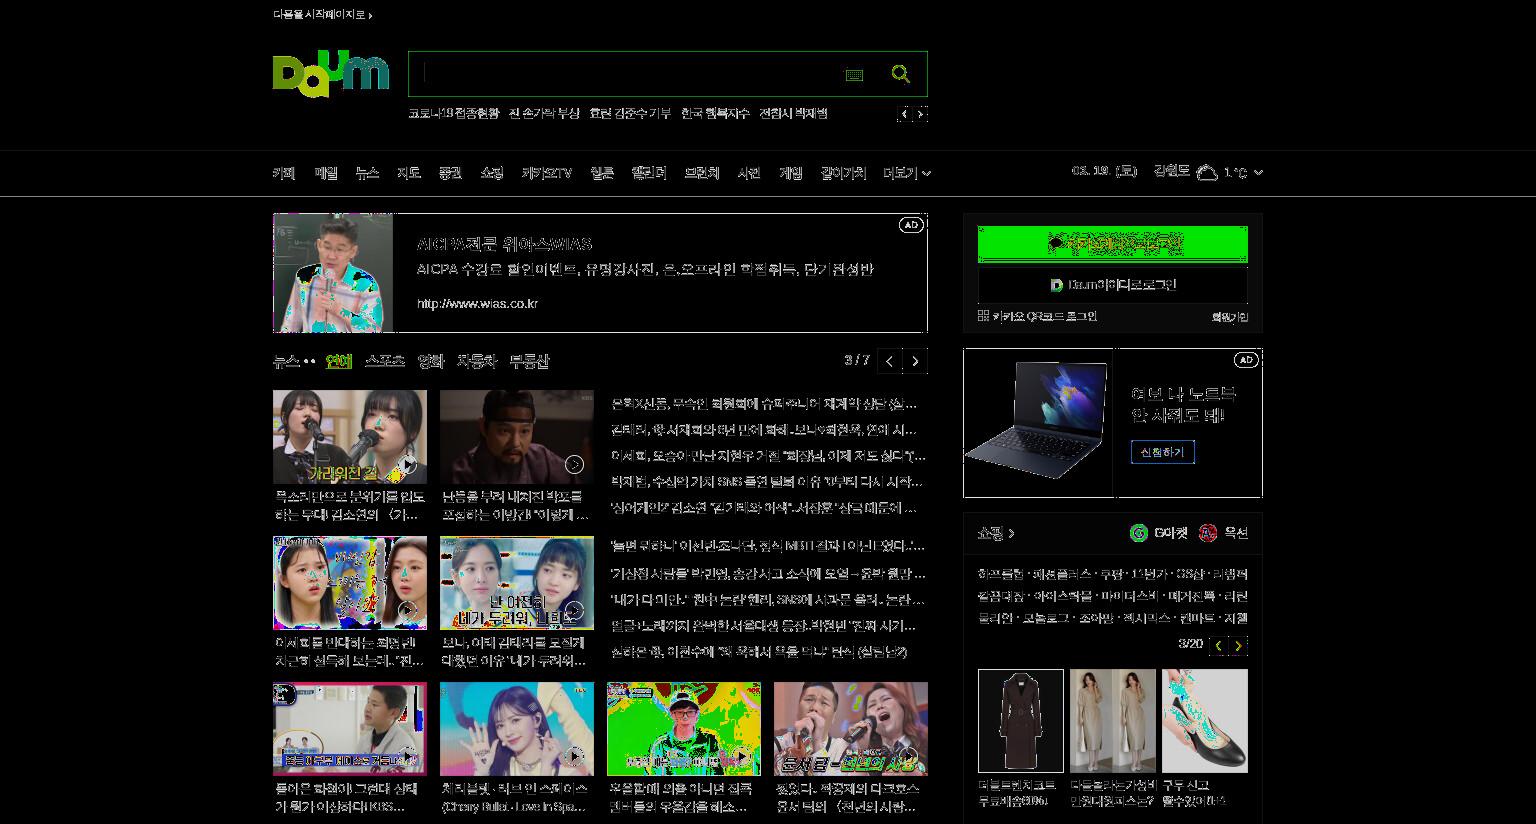Click the Daum 아이디로 로그인 button
Screen dimensions: 1536x824
1113,285
